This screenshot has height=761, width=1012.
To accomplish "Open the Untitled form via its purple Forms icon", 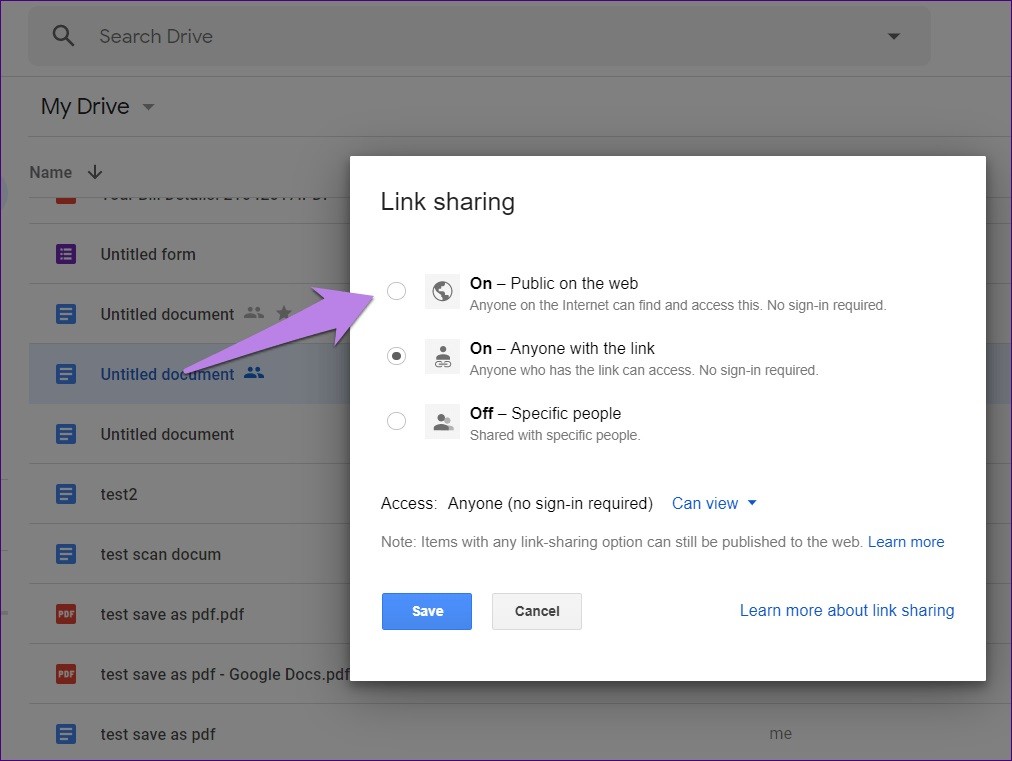I will (x=65, y=254).
